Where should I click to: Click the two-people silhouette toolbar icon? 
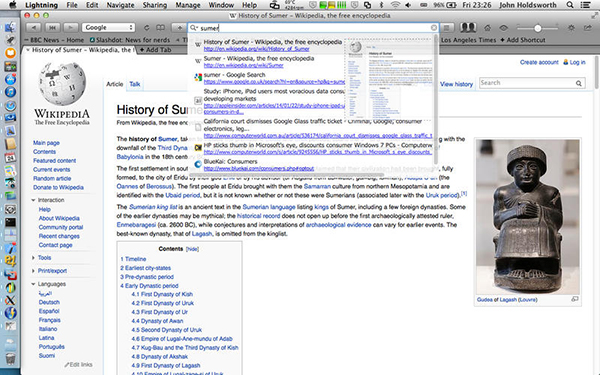click(468, 28)
